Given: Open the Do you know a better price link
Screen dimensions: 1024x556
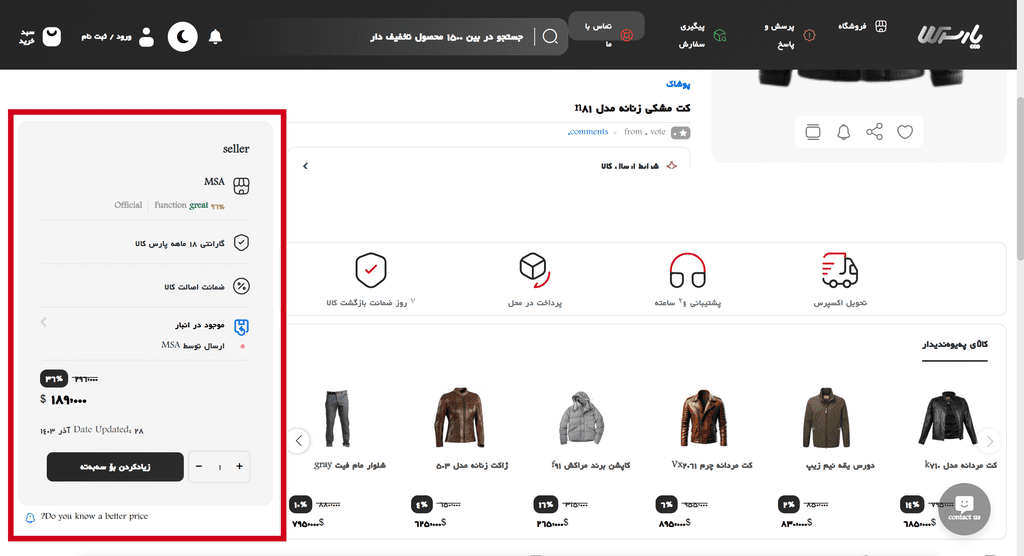Looking at the screenshot, I should [94, 516].
